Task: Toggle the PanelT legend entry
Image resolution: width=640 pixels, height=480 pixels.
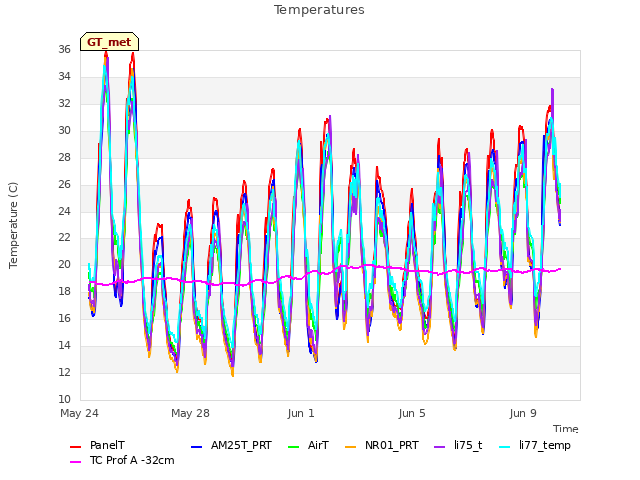Action: pyautogui.click(x=98, y=446)
